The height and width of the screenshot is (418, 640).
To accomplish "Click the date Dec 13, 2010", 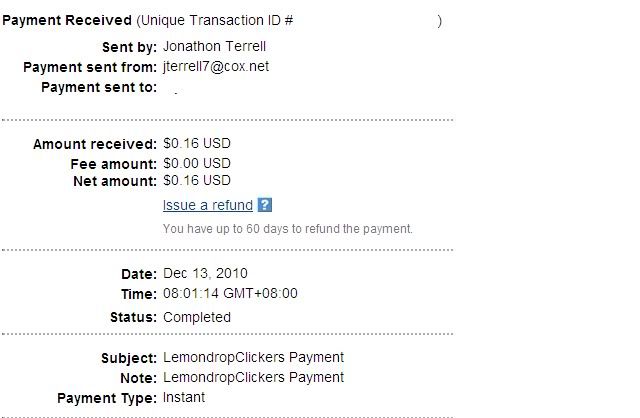I will coord(205,273).
